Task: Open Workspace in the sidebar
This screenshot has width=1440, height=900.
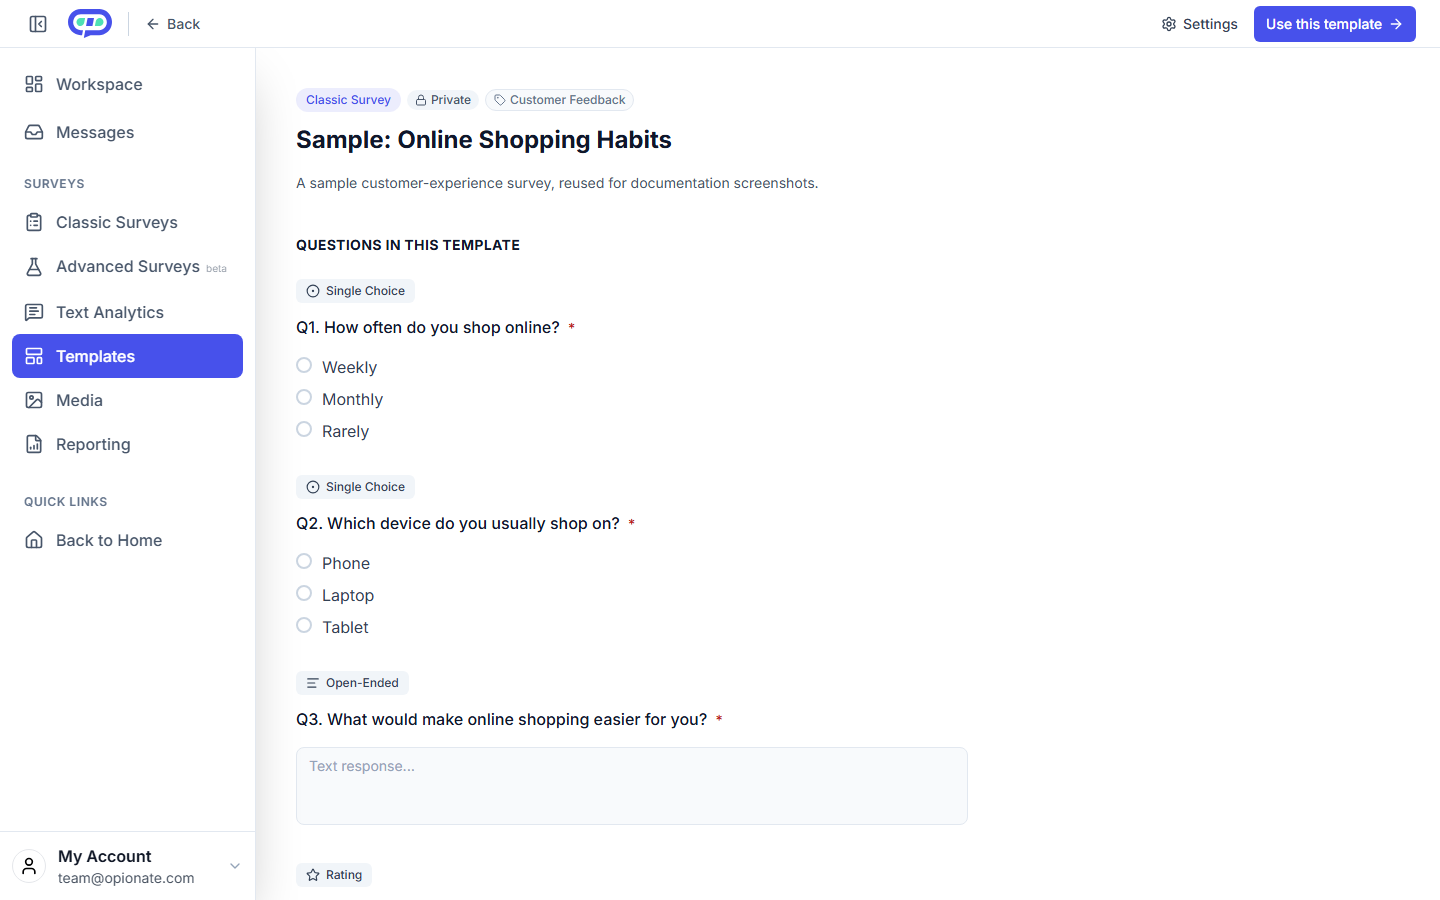Action: pyautogui.click(x=127, y=84)
